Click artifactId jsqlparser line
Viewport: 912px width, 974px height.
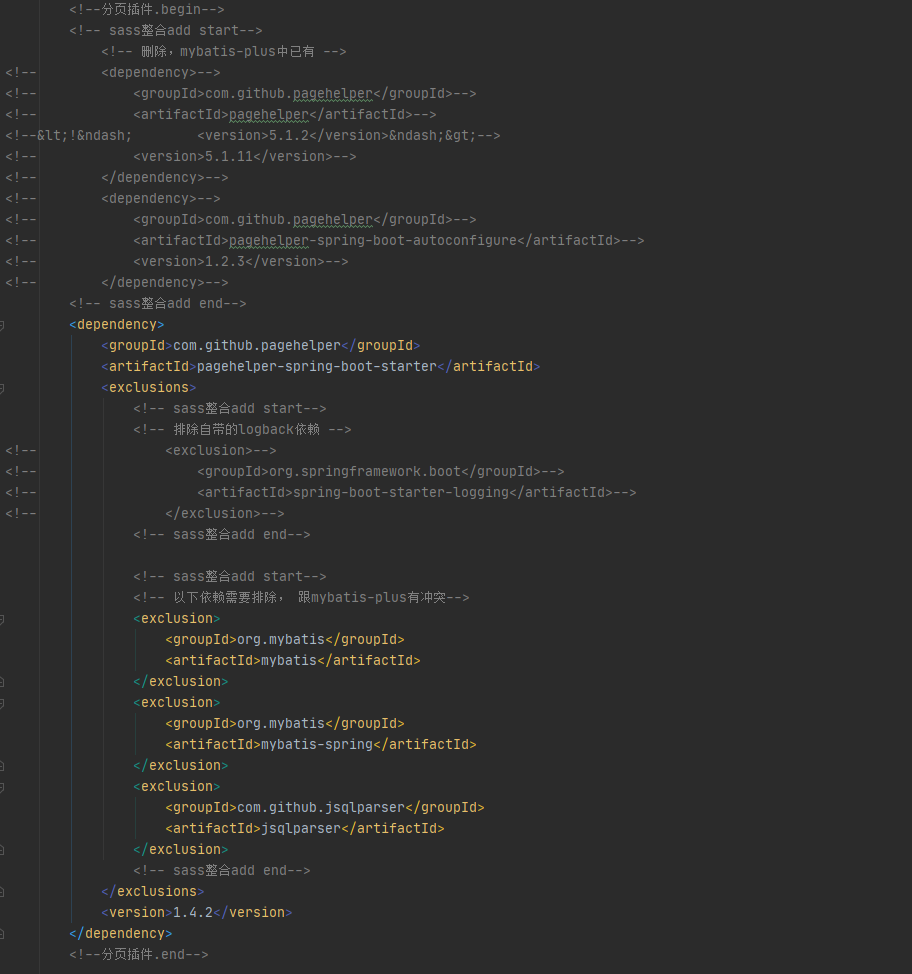(x=305, y=829)
